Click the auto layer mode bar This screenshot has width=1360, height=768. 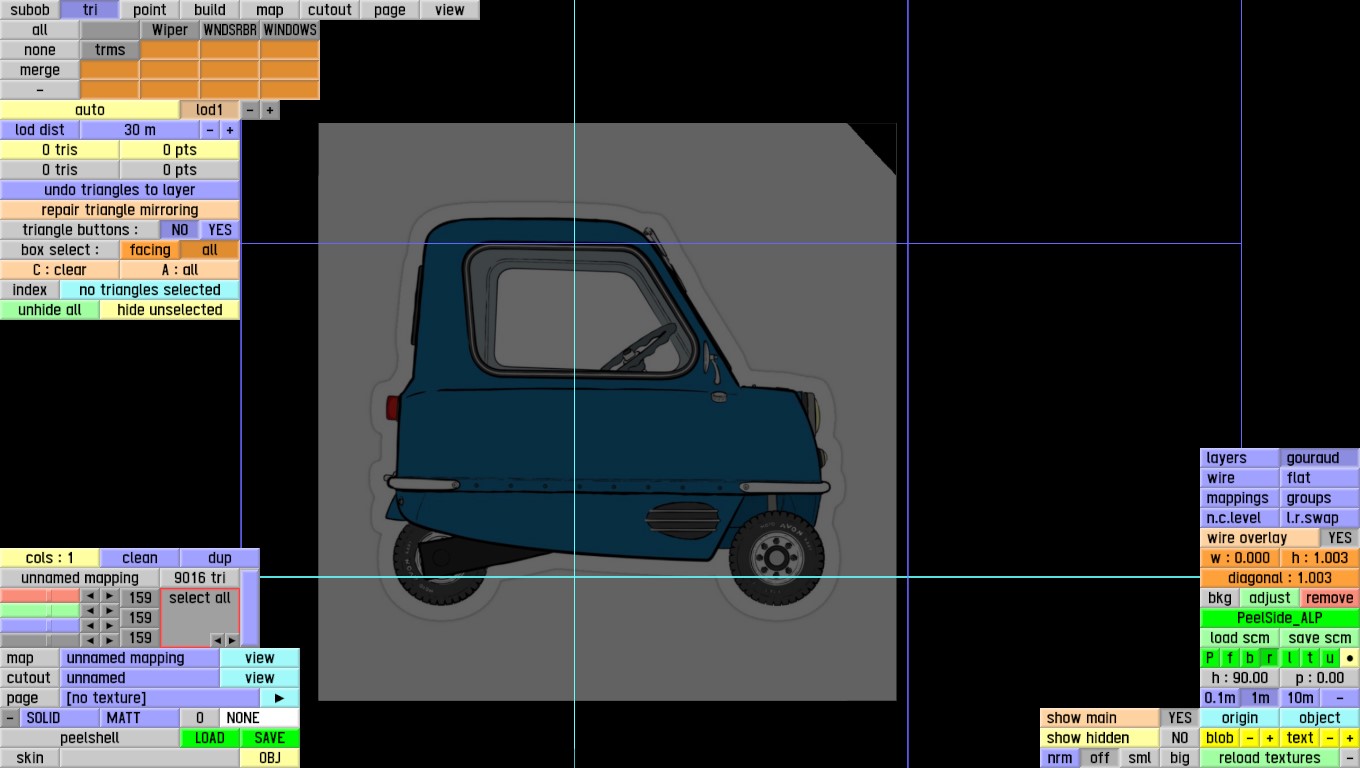coord(90,110)
